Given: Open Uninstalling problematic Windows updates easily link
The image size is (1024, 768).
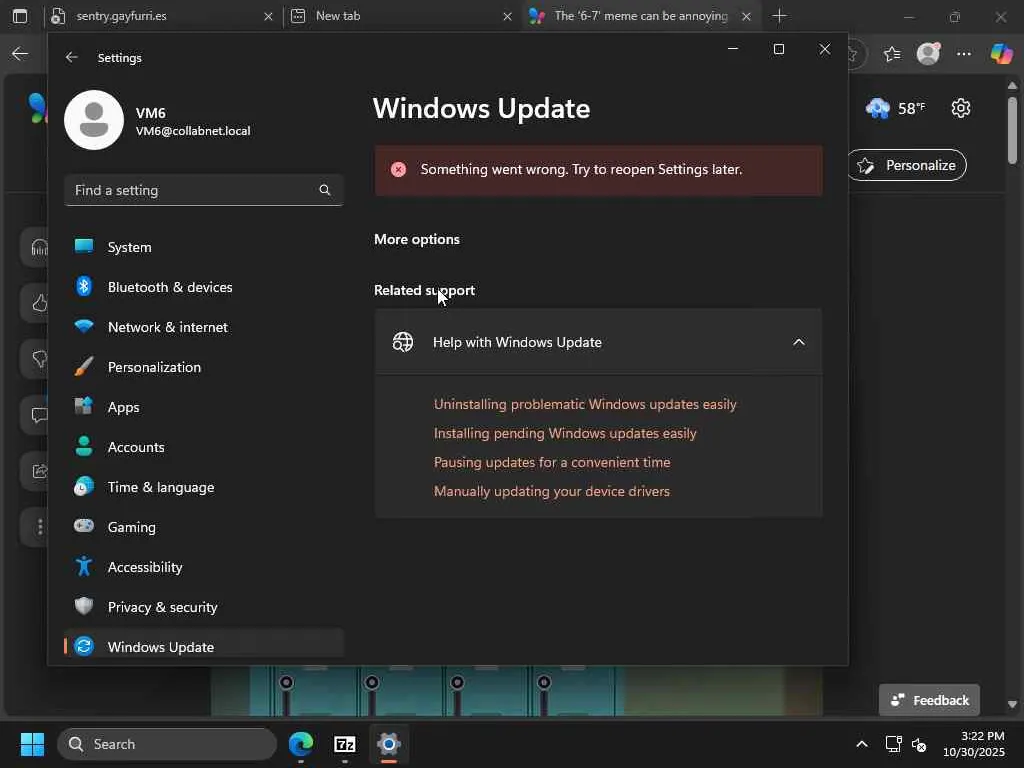Looking at the screenshot, I should click(584, 404).
